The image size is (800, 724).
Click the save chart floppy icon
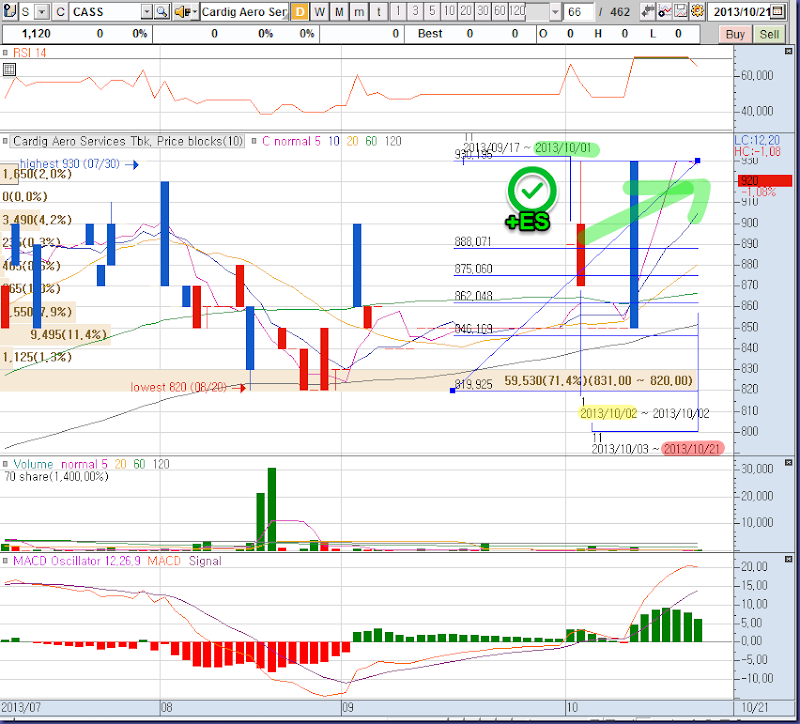pos(681,11)
